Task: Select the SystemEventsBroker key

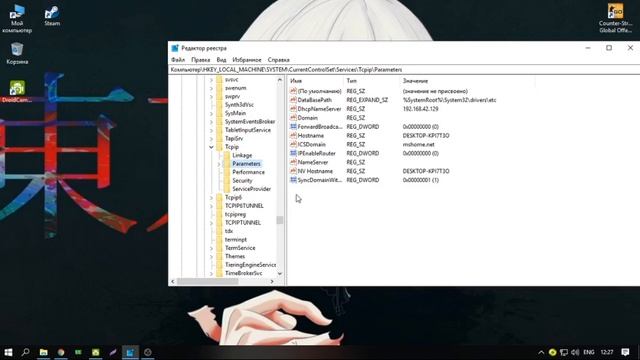Action: (x=250, y=122)
